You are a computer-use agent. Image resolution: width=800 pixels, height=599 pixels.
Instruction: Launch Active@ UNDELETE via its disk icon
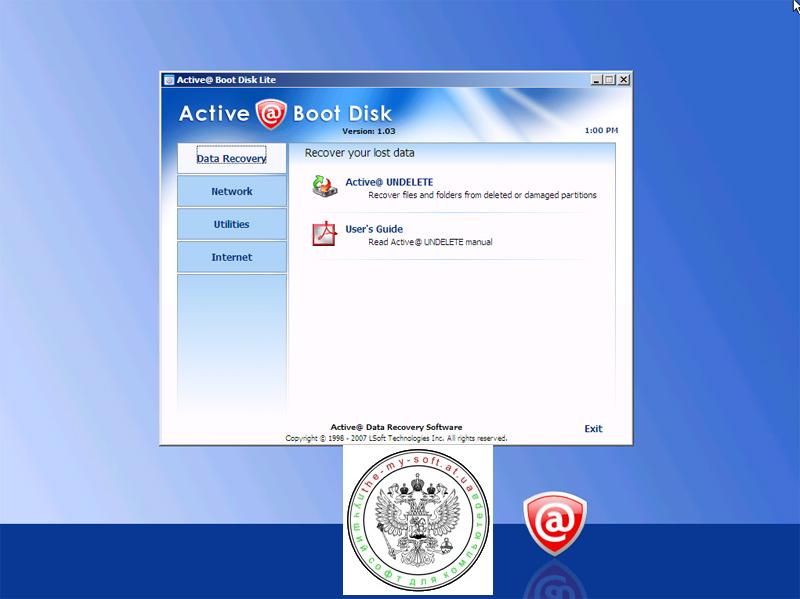(x=323, y=187)
